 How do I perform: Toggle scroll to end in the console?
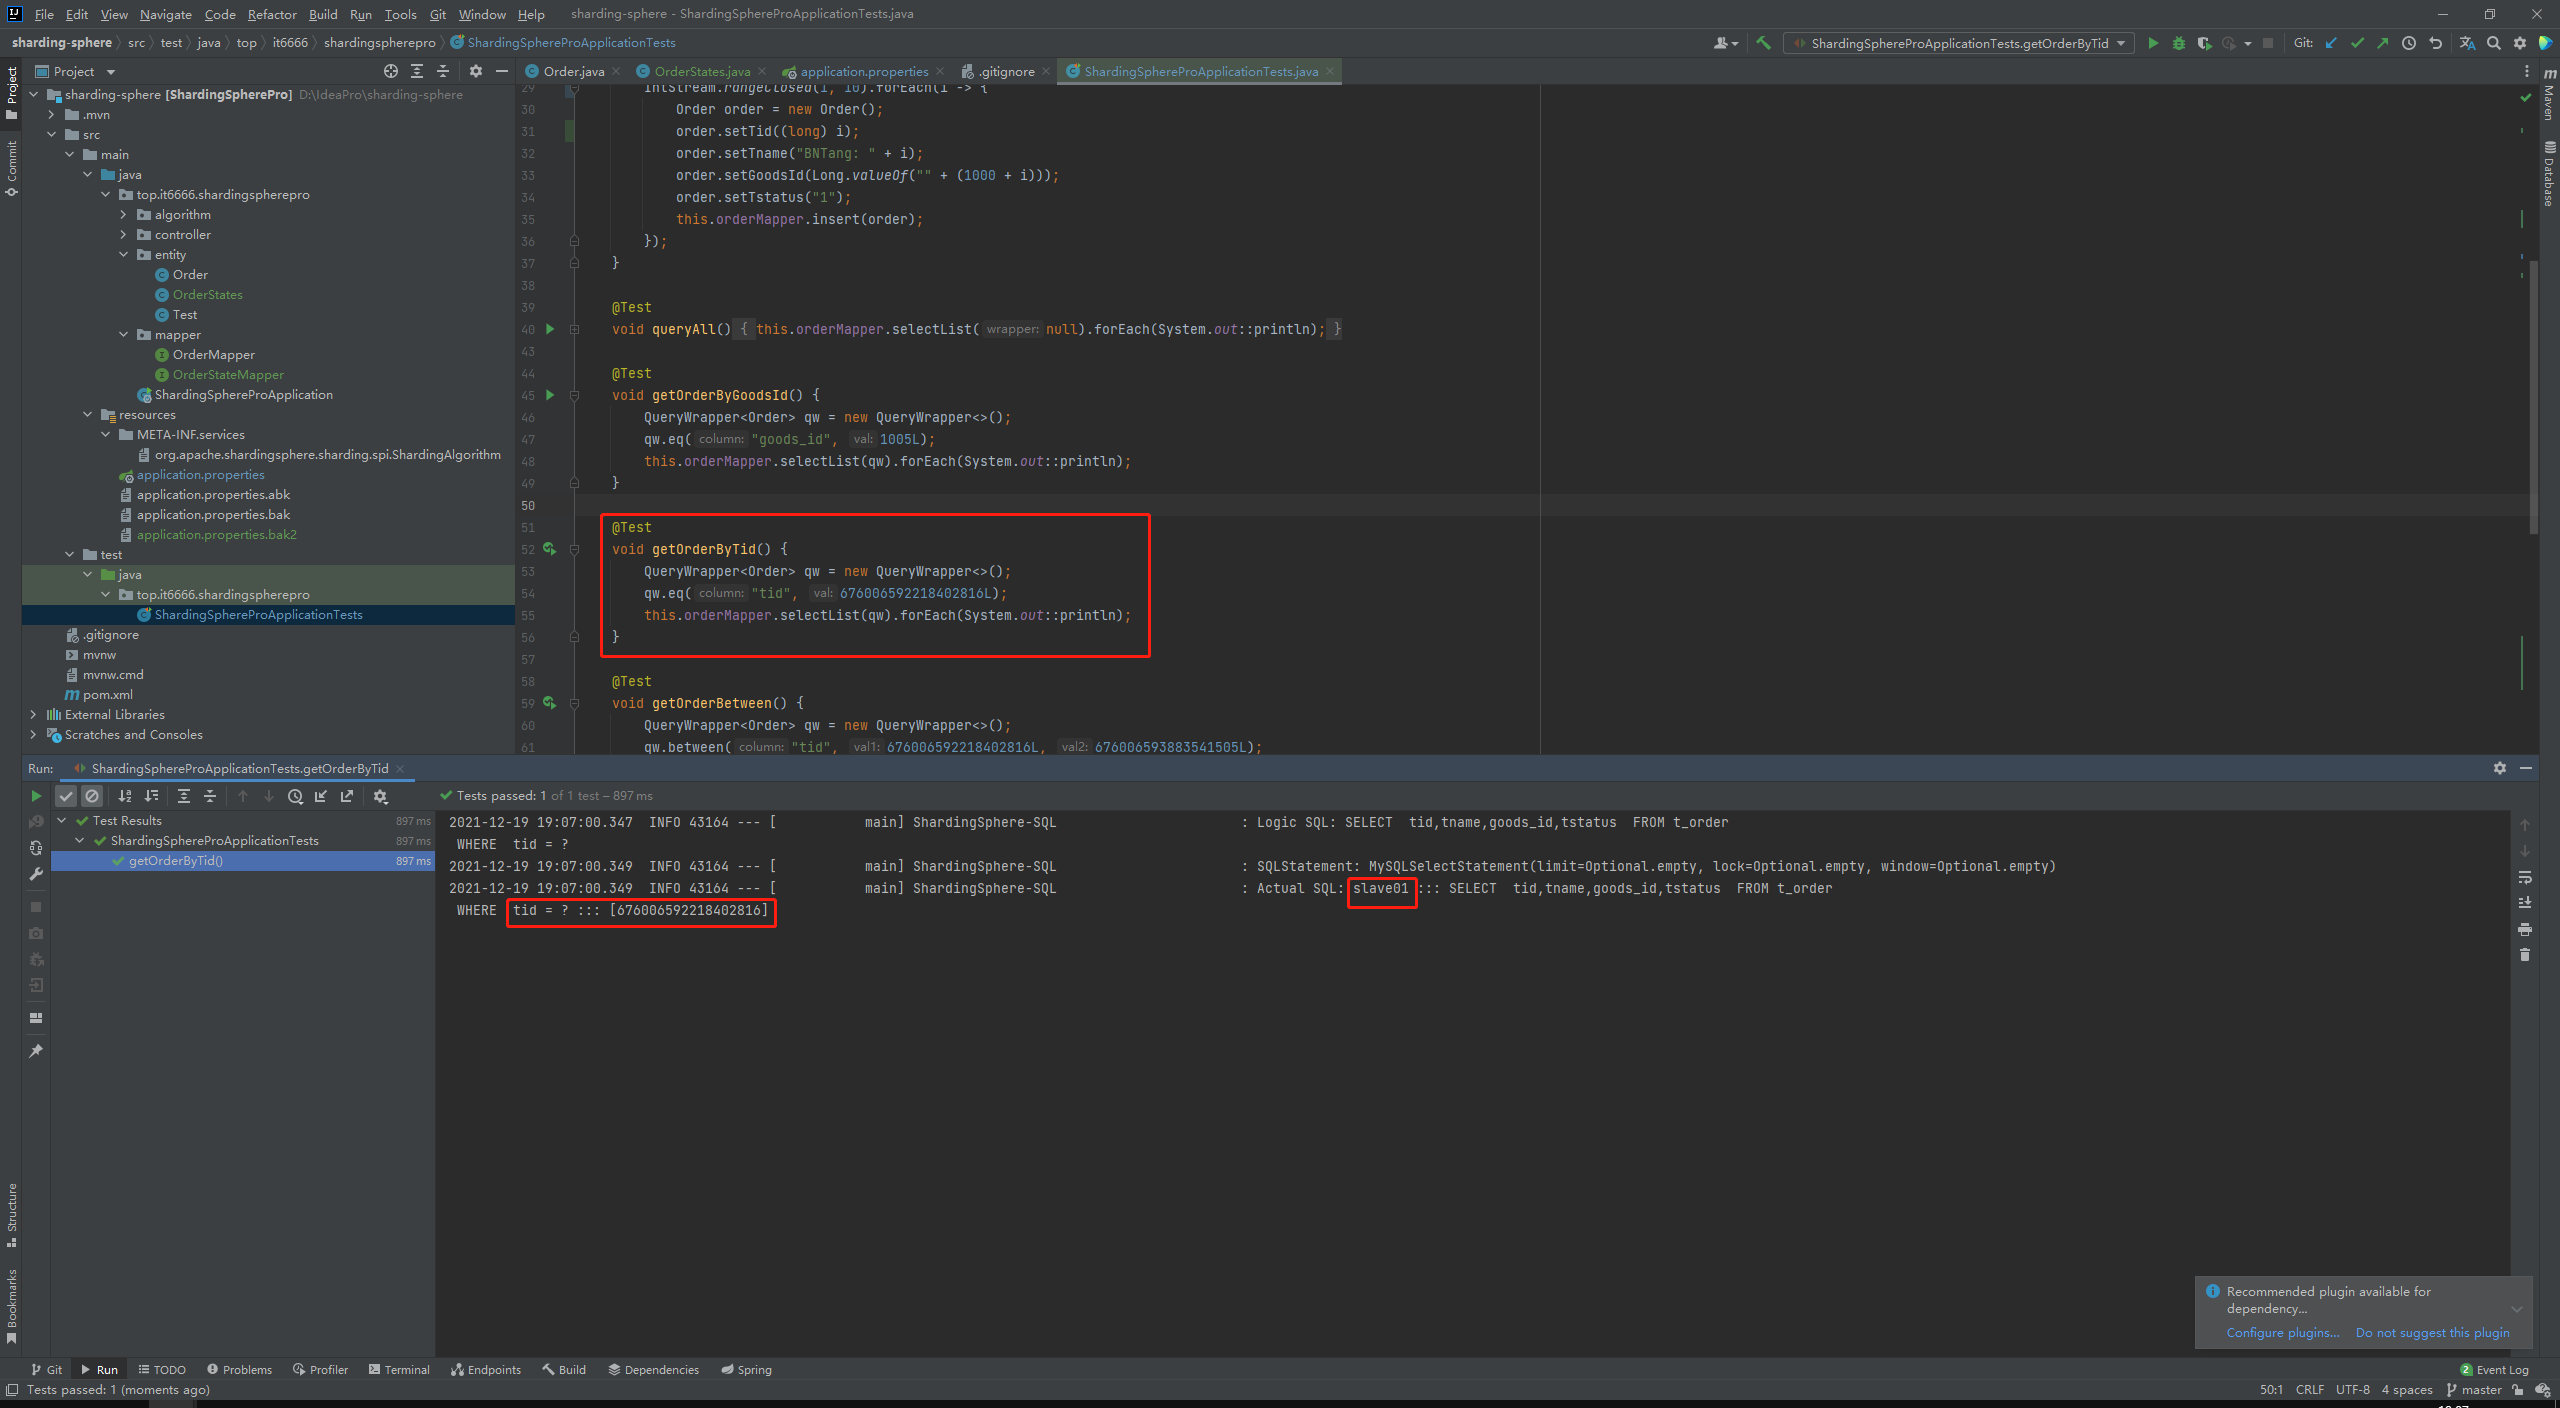tap(2525, 903)
